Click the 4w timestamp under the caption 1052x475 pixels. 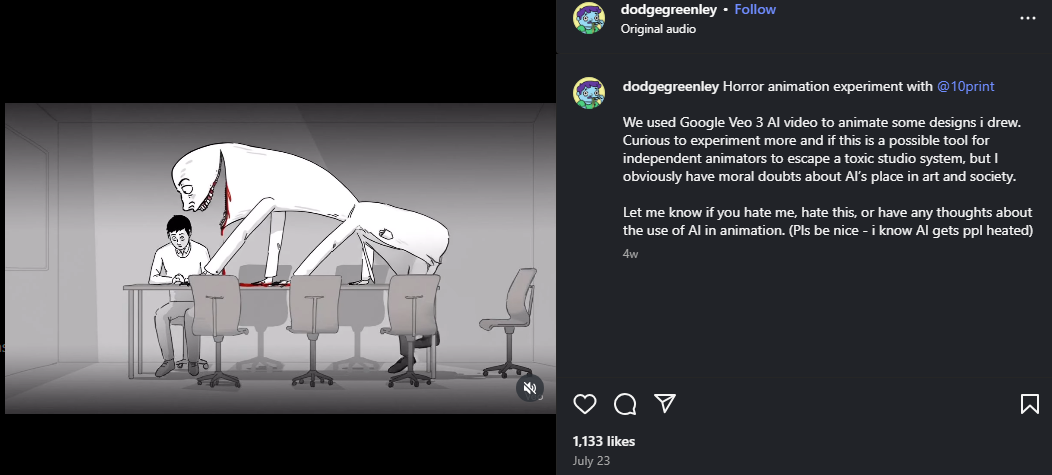click(x=630, y=254)
